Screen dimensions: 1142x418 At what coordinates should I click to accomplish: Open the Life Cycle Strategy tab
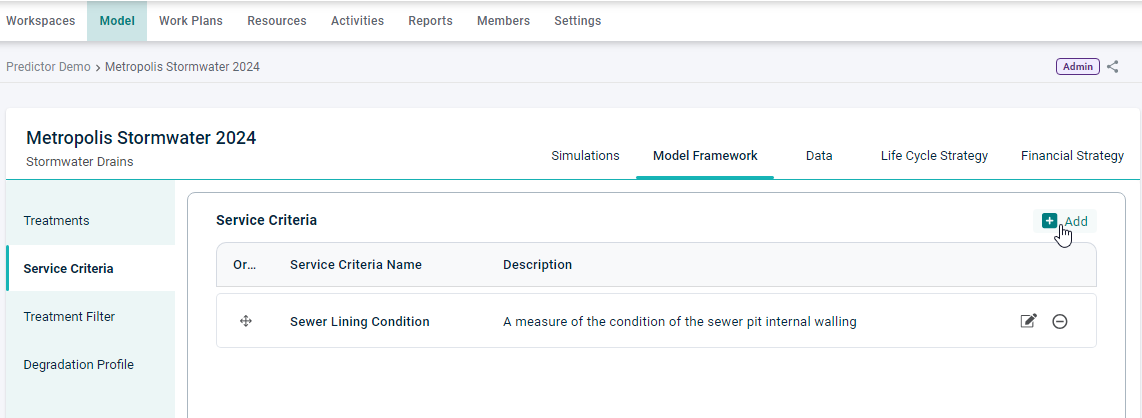pyautogui.click(x=934, y=156)
